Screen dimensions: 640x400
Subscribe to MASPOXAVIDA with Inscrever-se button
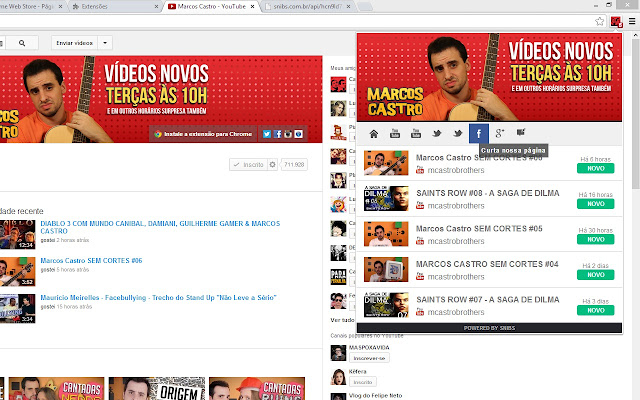pos(369,358)
